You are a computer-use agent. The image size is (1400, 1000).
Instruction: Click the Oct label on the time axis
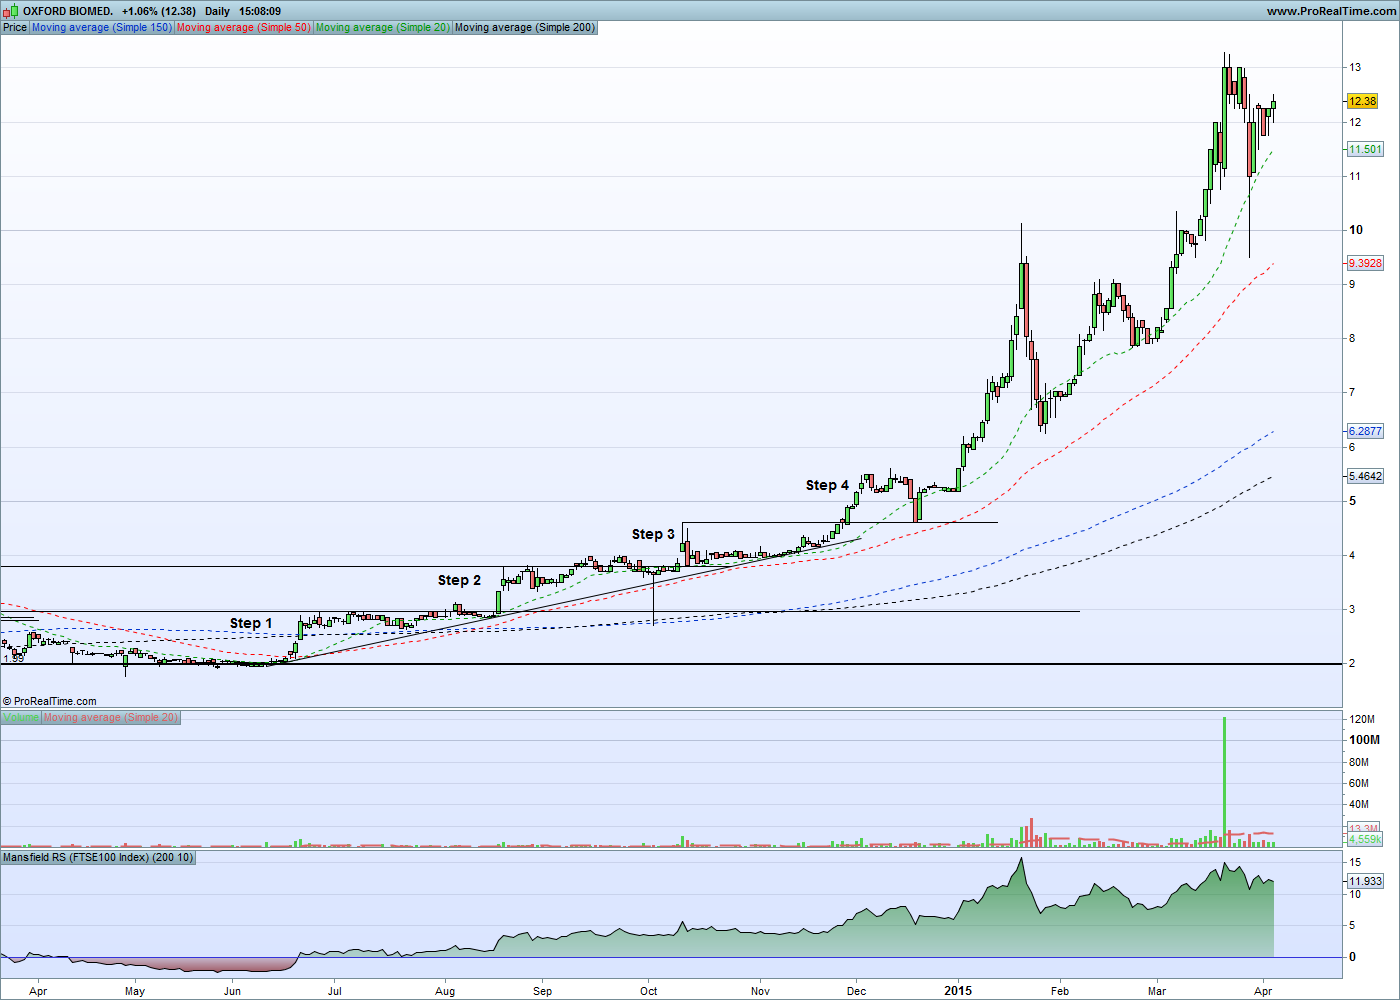coord(649,991)
